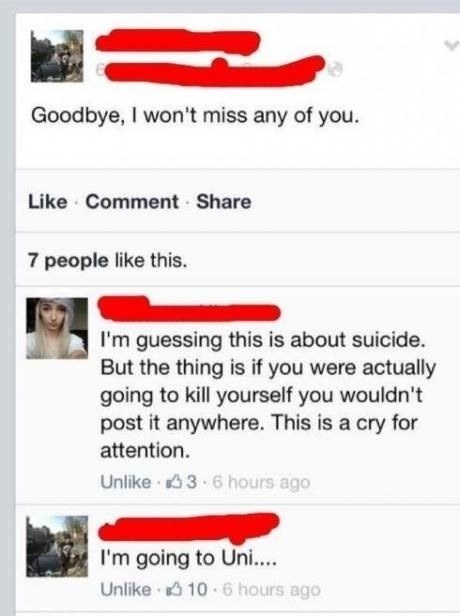Open the "7 people" likes list
This screenshot has height=616, width=460.
tap(68, 260)
